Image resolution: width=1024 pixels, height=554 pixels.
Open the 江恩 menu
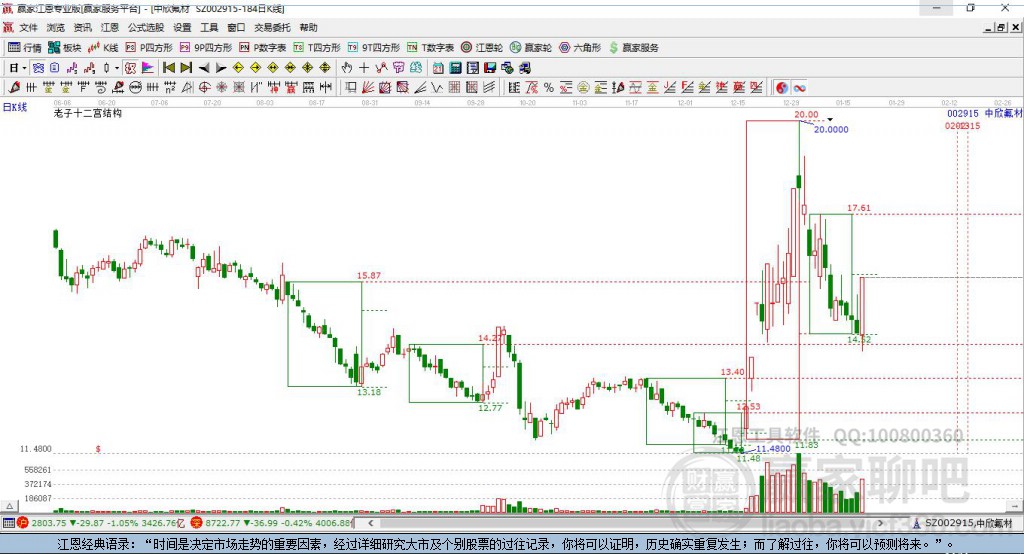[x=110, y=27]
